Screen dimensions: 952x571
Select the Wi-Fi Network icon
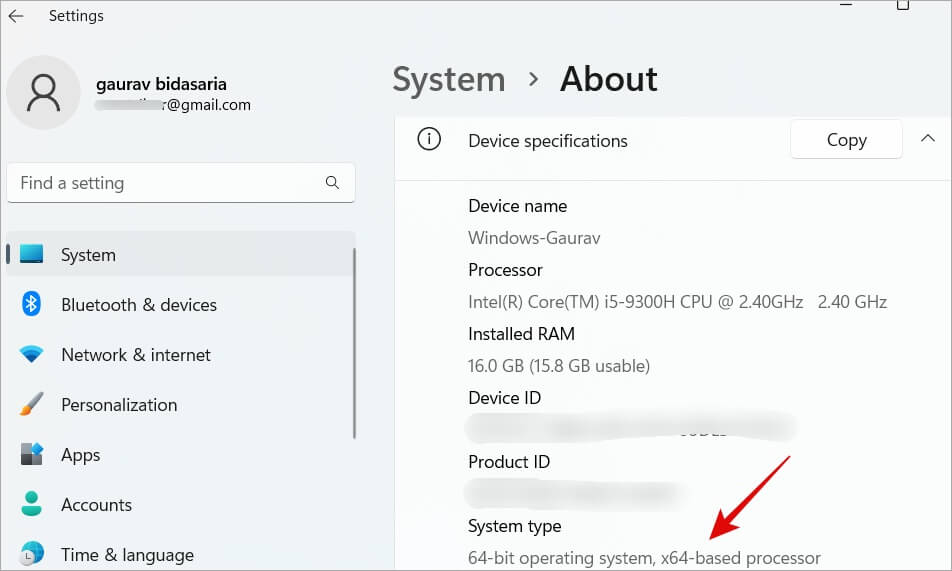31,354
